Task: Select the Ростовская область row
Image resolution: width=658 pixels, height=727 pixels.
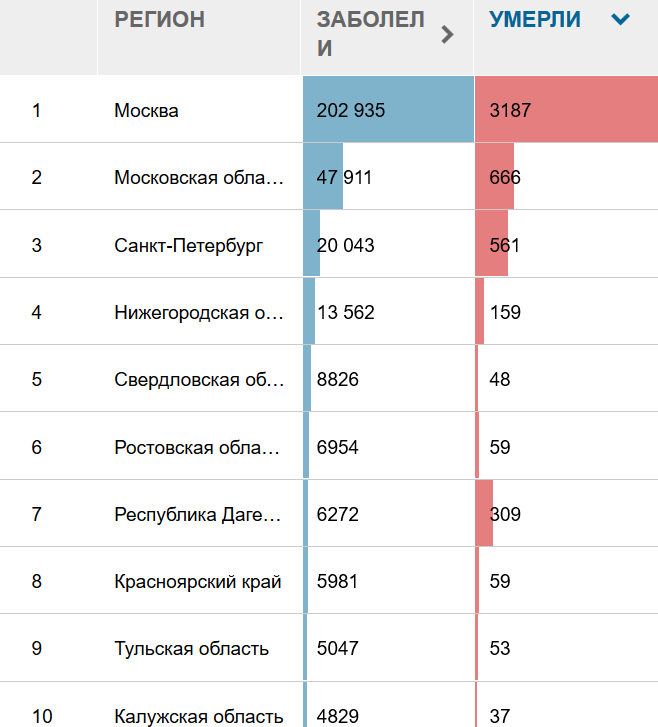Action: point(329,446)
